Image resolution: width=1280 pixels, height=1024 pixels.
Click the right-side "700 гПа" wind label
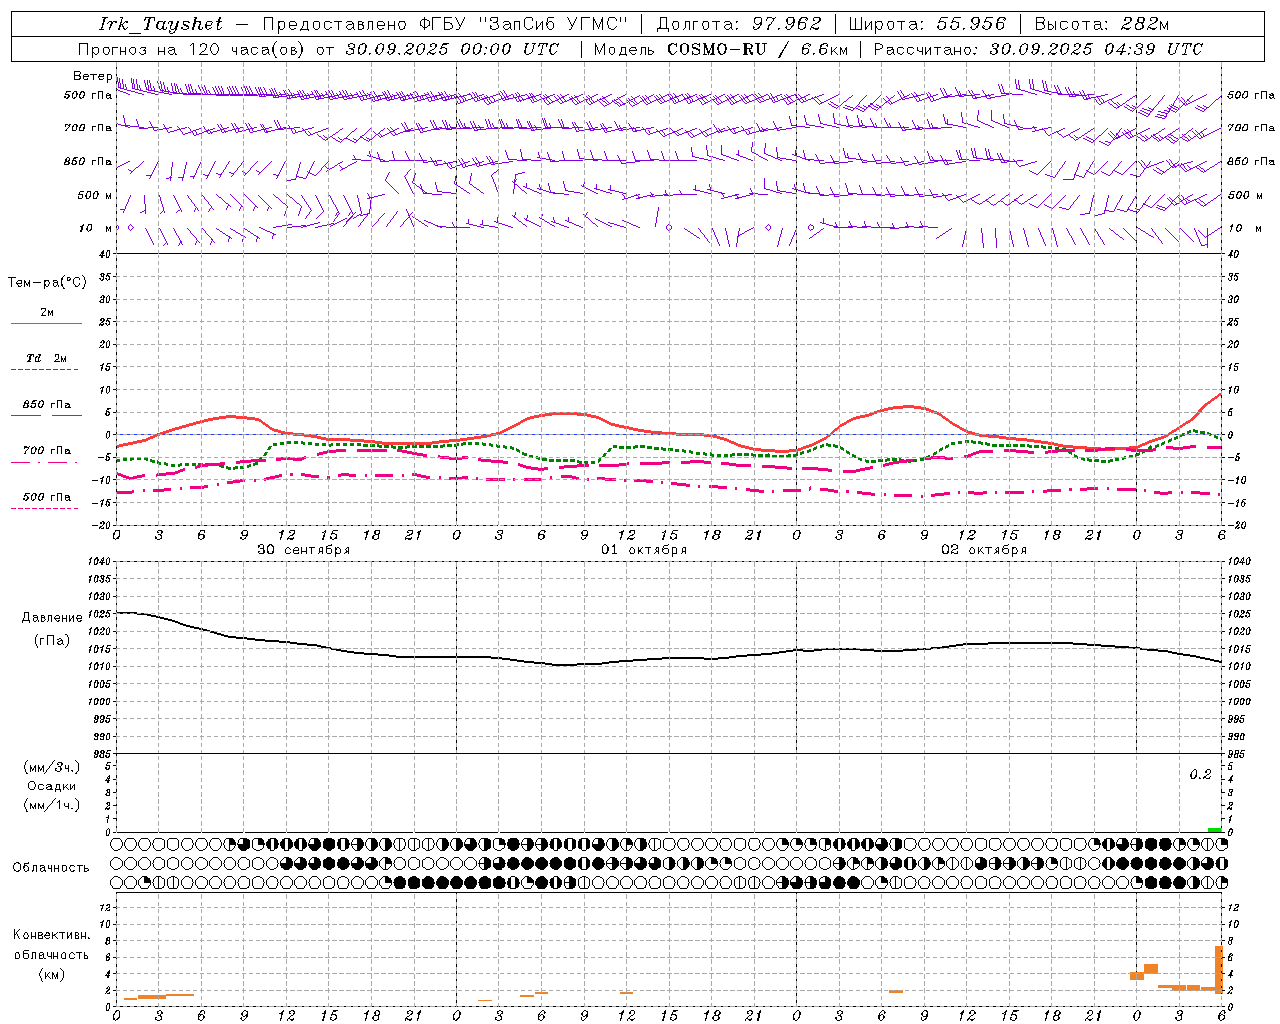tap(1250, 128)
